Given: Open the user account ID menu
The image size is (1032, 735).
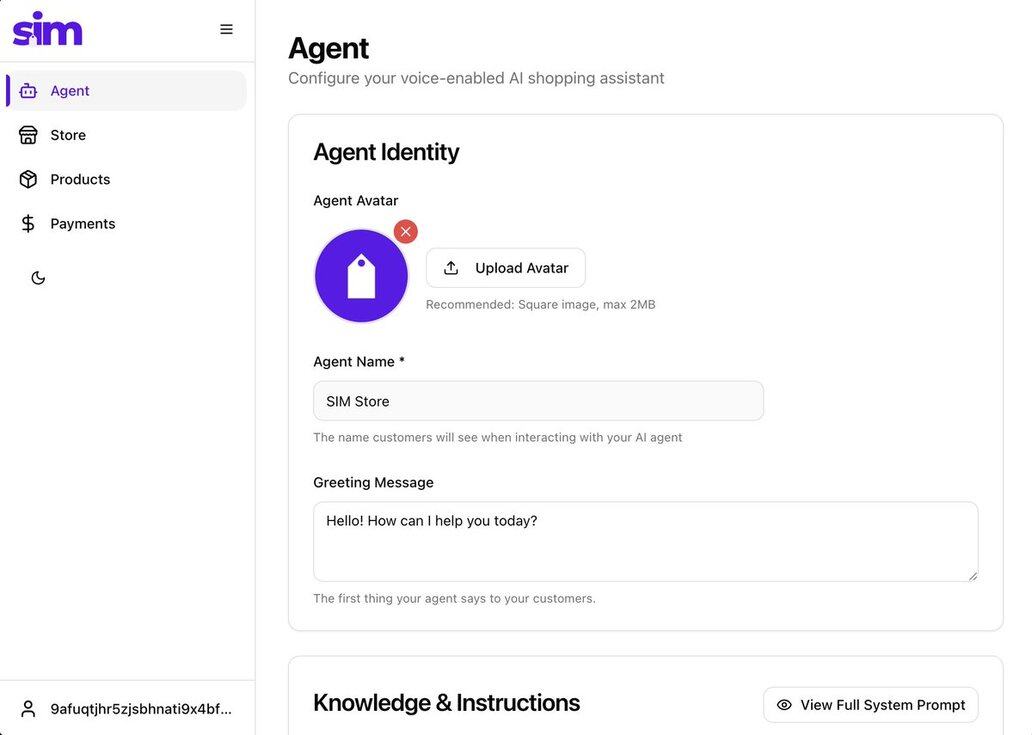Looking at the screenshot, I should (x=141, y=709).
